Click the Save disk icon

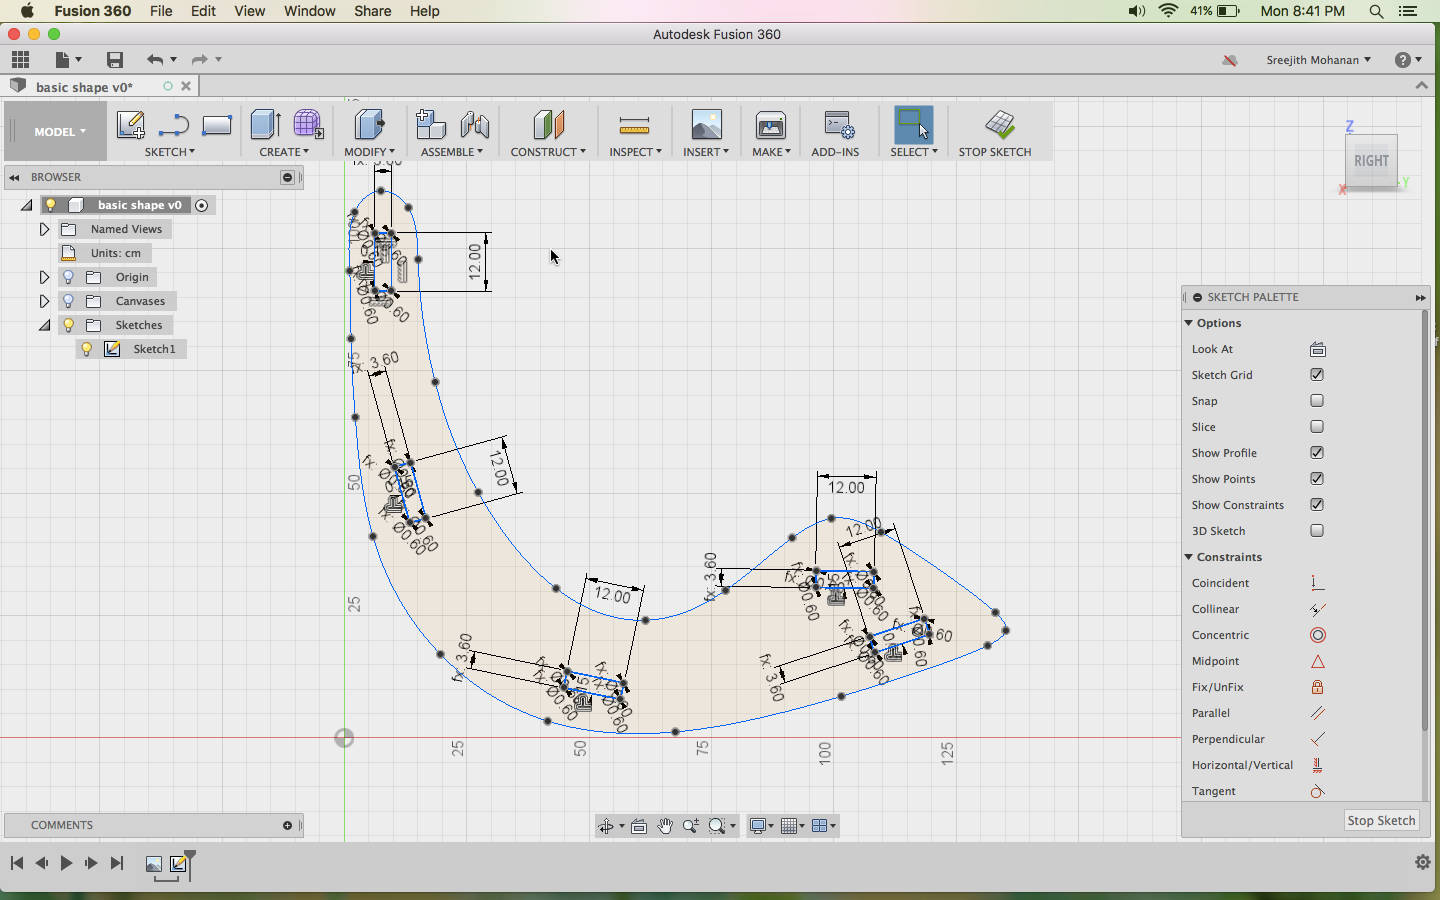[115, 60]
